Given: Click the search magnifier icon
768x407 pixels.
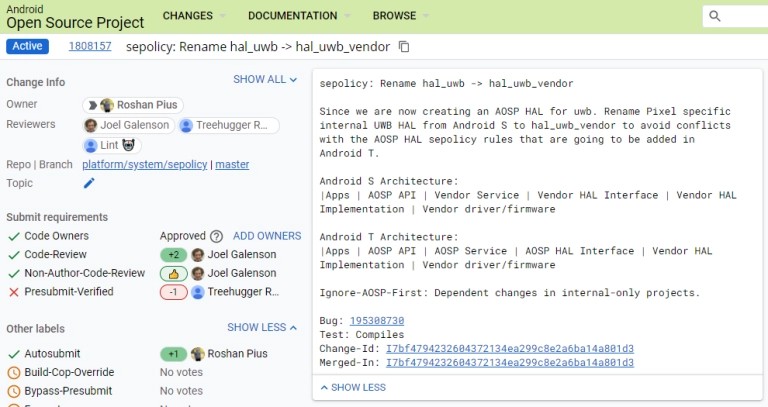Looking at the screenshot, I should coord(715,16).
